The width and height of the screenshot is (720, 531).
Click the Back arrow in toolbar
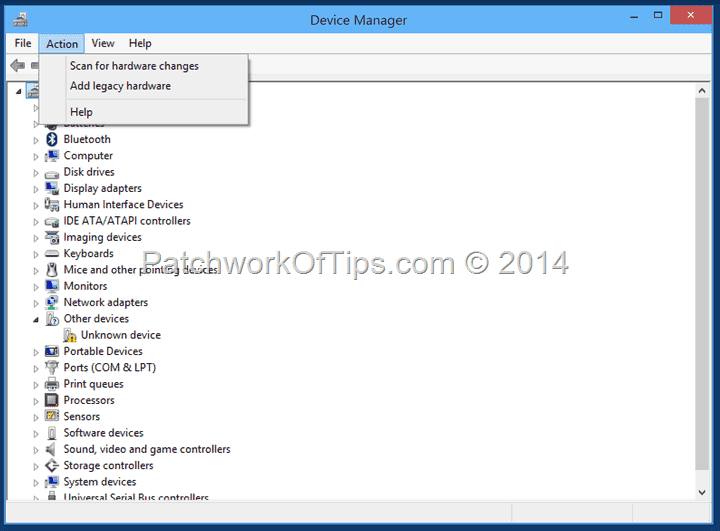17,66
